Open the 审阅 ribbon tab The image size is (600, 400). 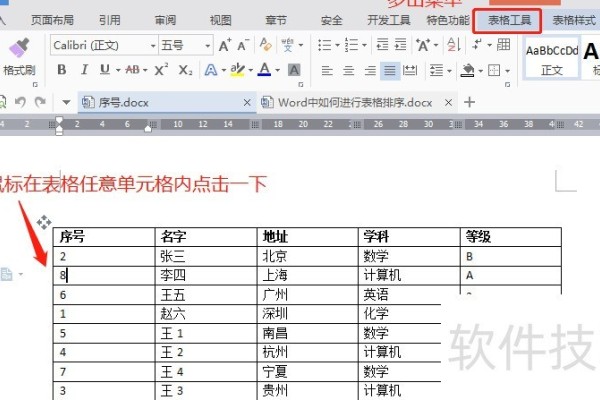coord(165,20)
